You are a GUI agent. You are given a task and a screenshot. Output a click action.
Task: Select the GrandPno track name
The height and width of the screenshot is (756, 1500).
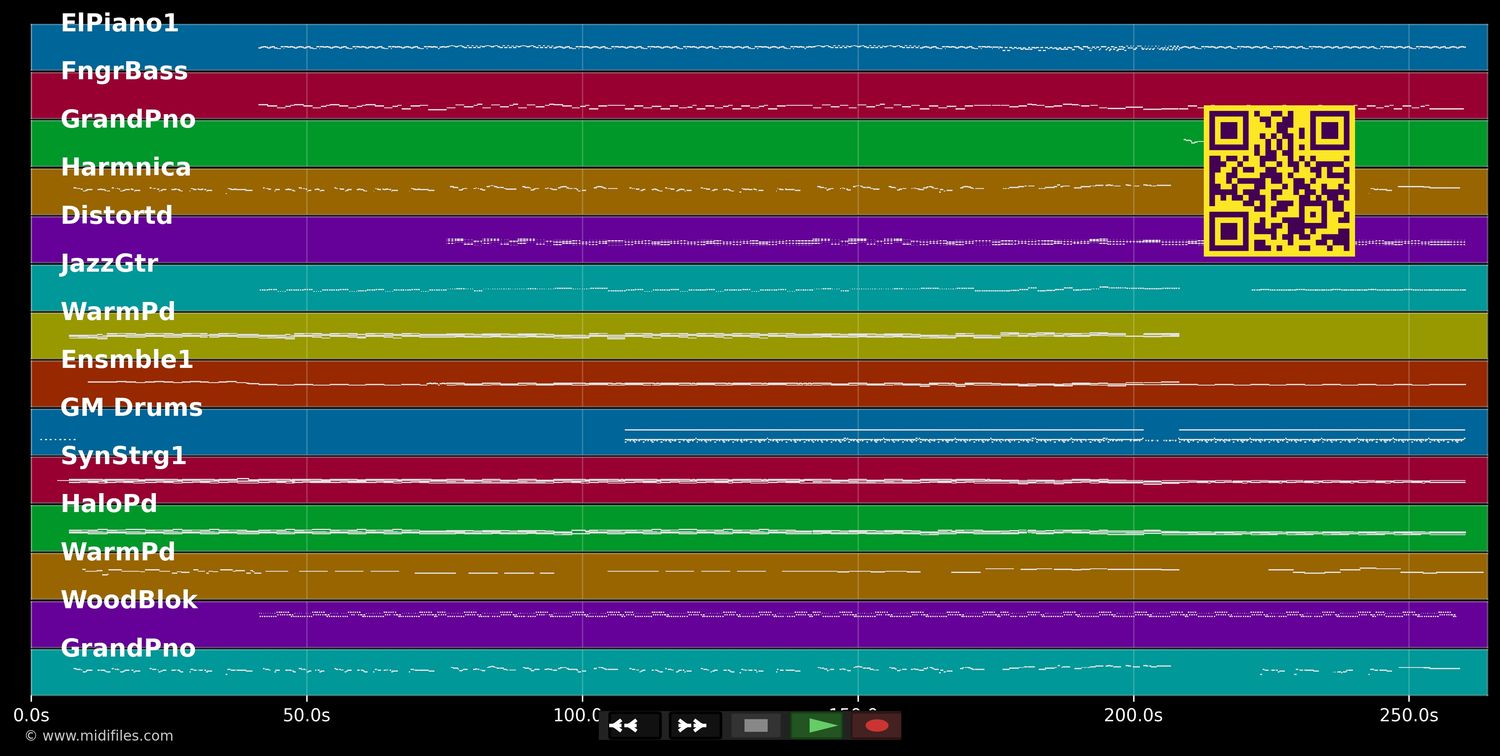coord(128,119)
